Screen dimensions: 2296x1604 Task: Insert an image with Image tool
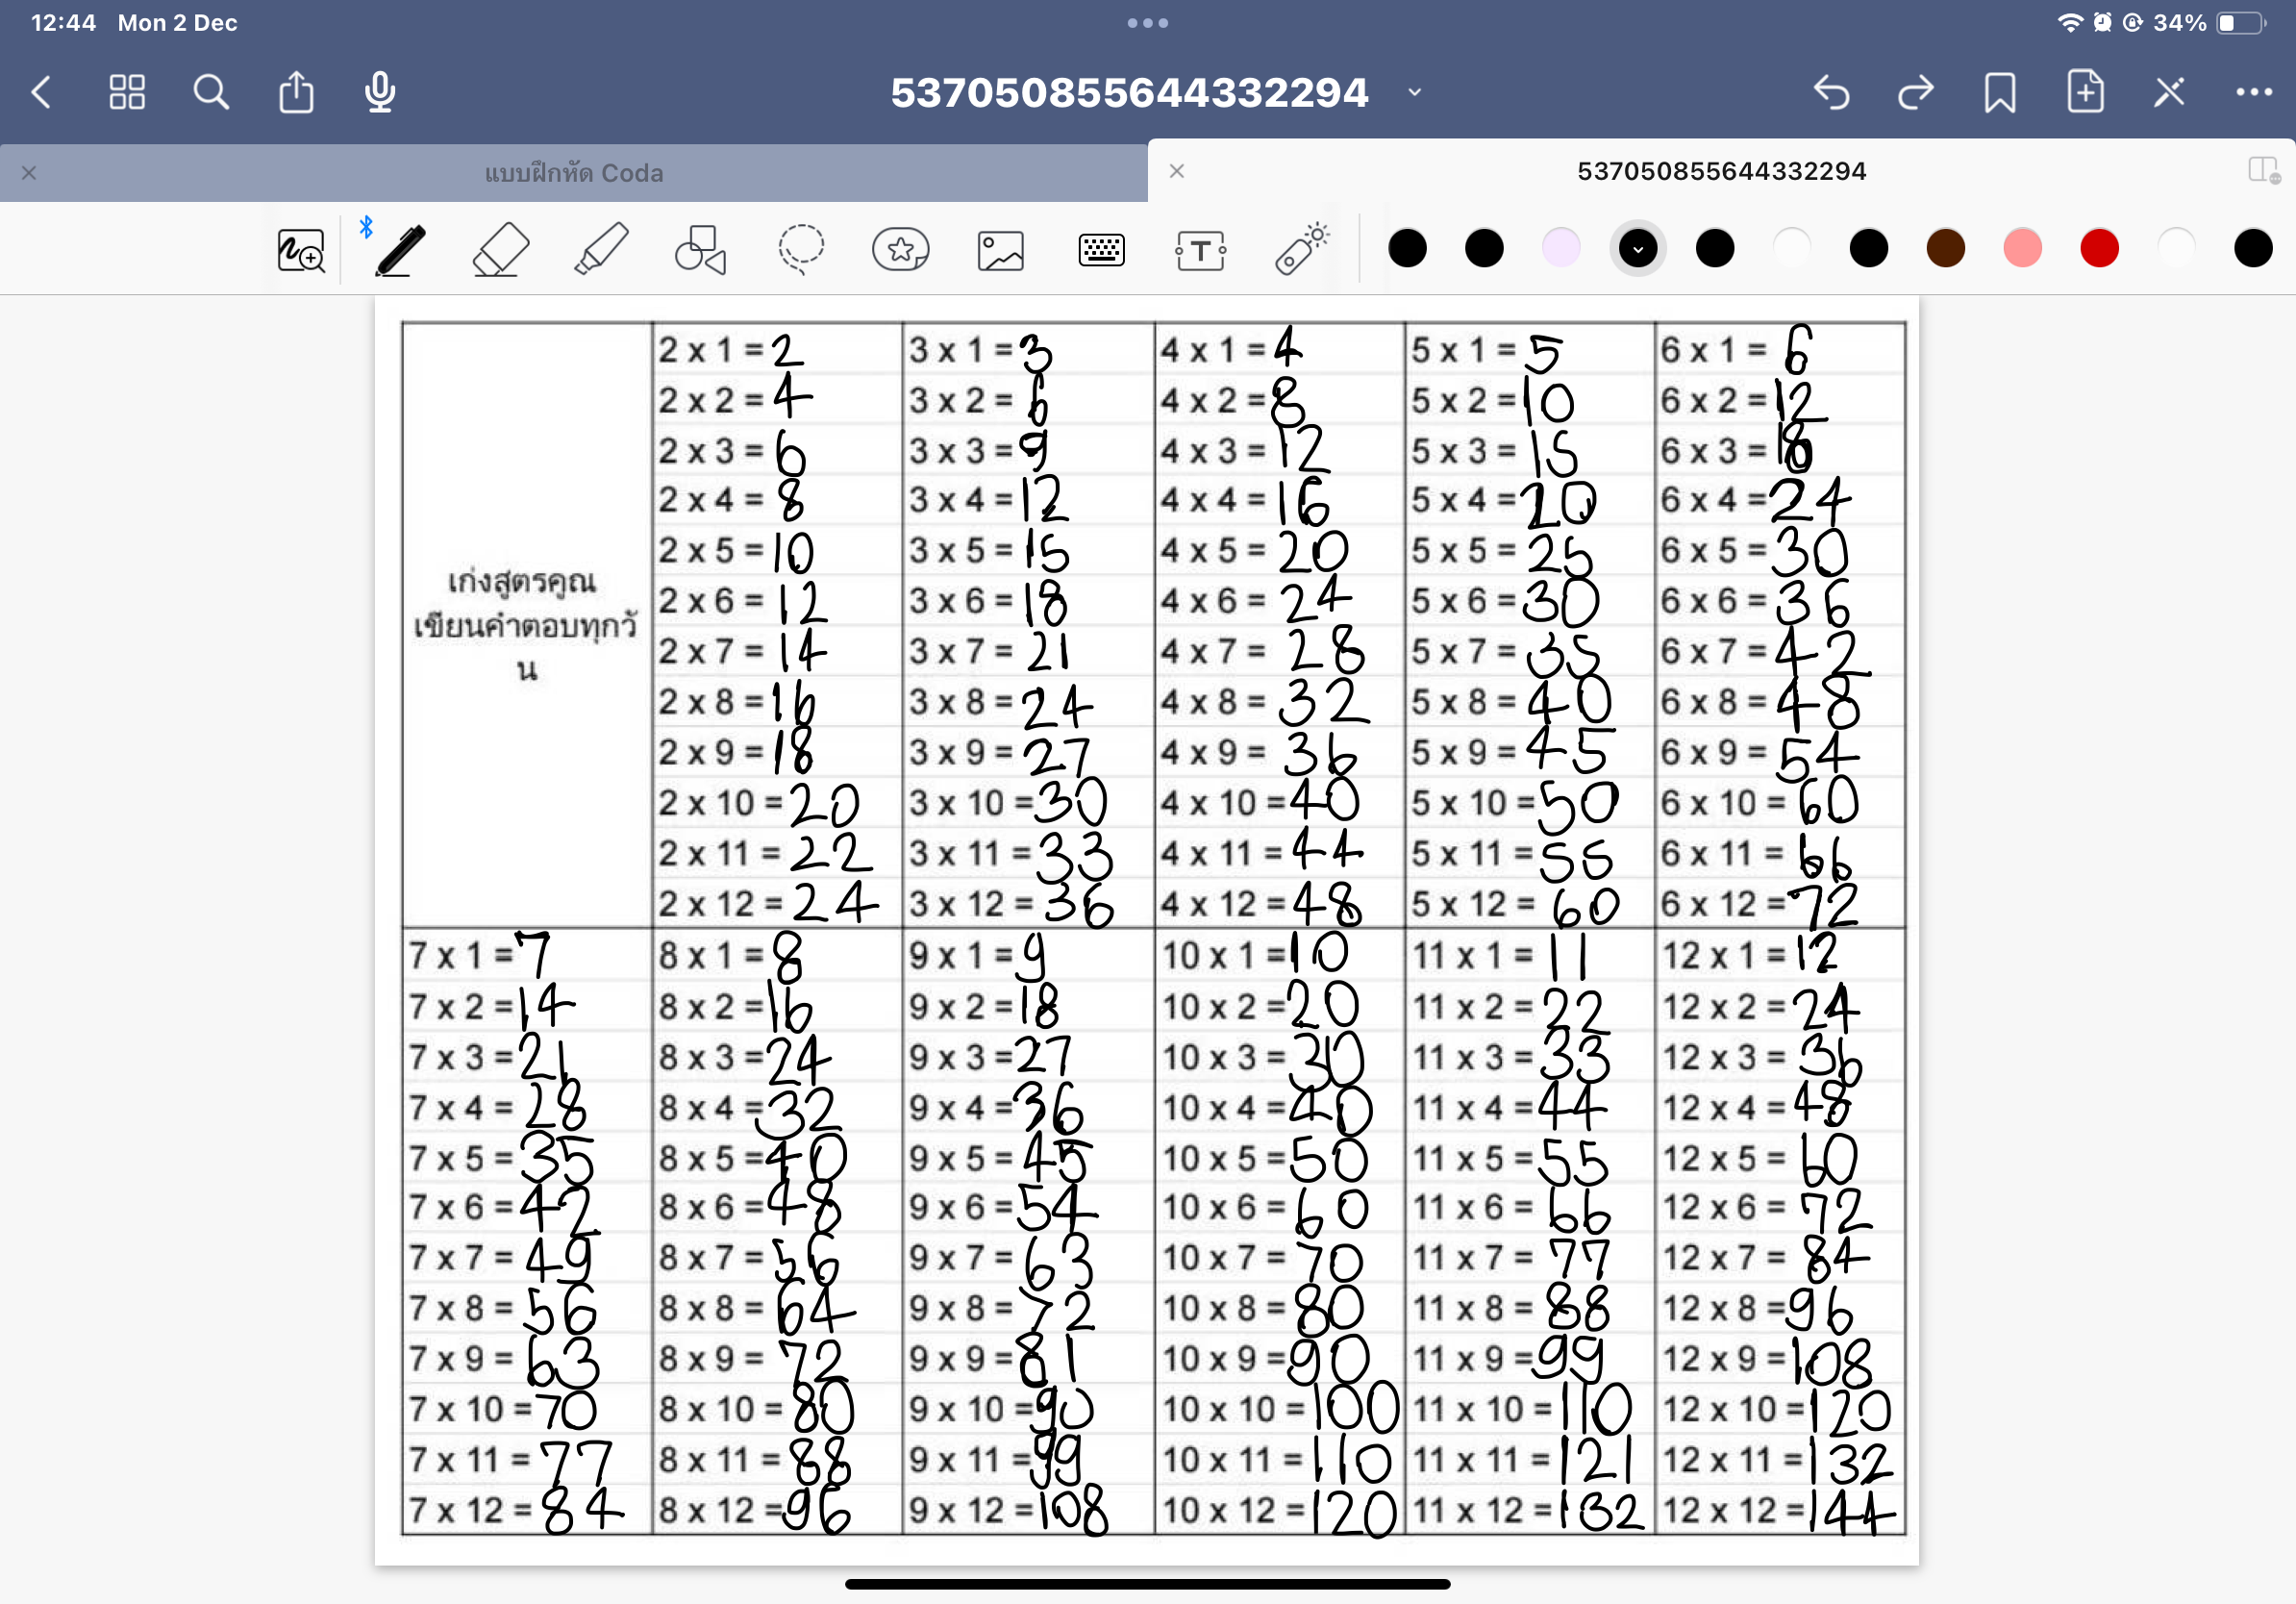pyautogui.click(x=1000, y=250)
